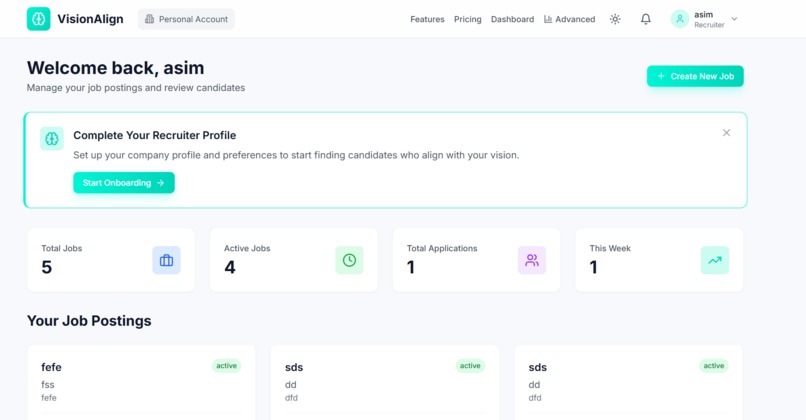Open the fefe job posting card
Screen dimensions: 806x420
tap(141, 382)
